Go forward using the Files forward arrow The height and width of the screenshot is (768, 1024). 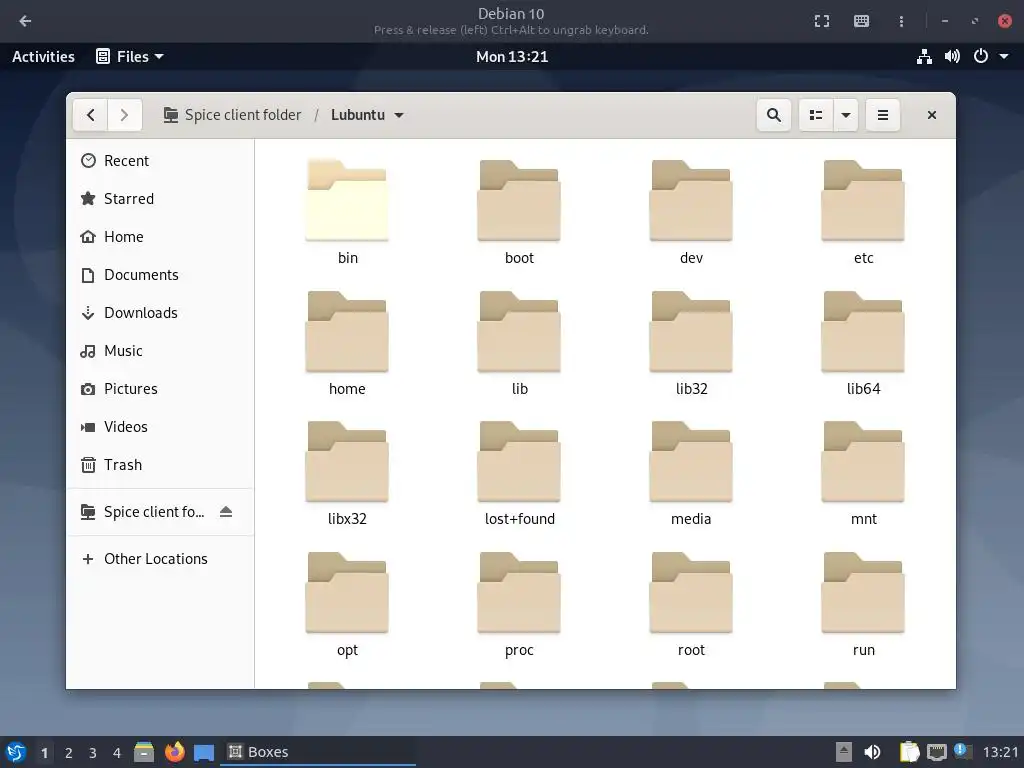click(124, 115)
